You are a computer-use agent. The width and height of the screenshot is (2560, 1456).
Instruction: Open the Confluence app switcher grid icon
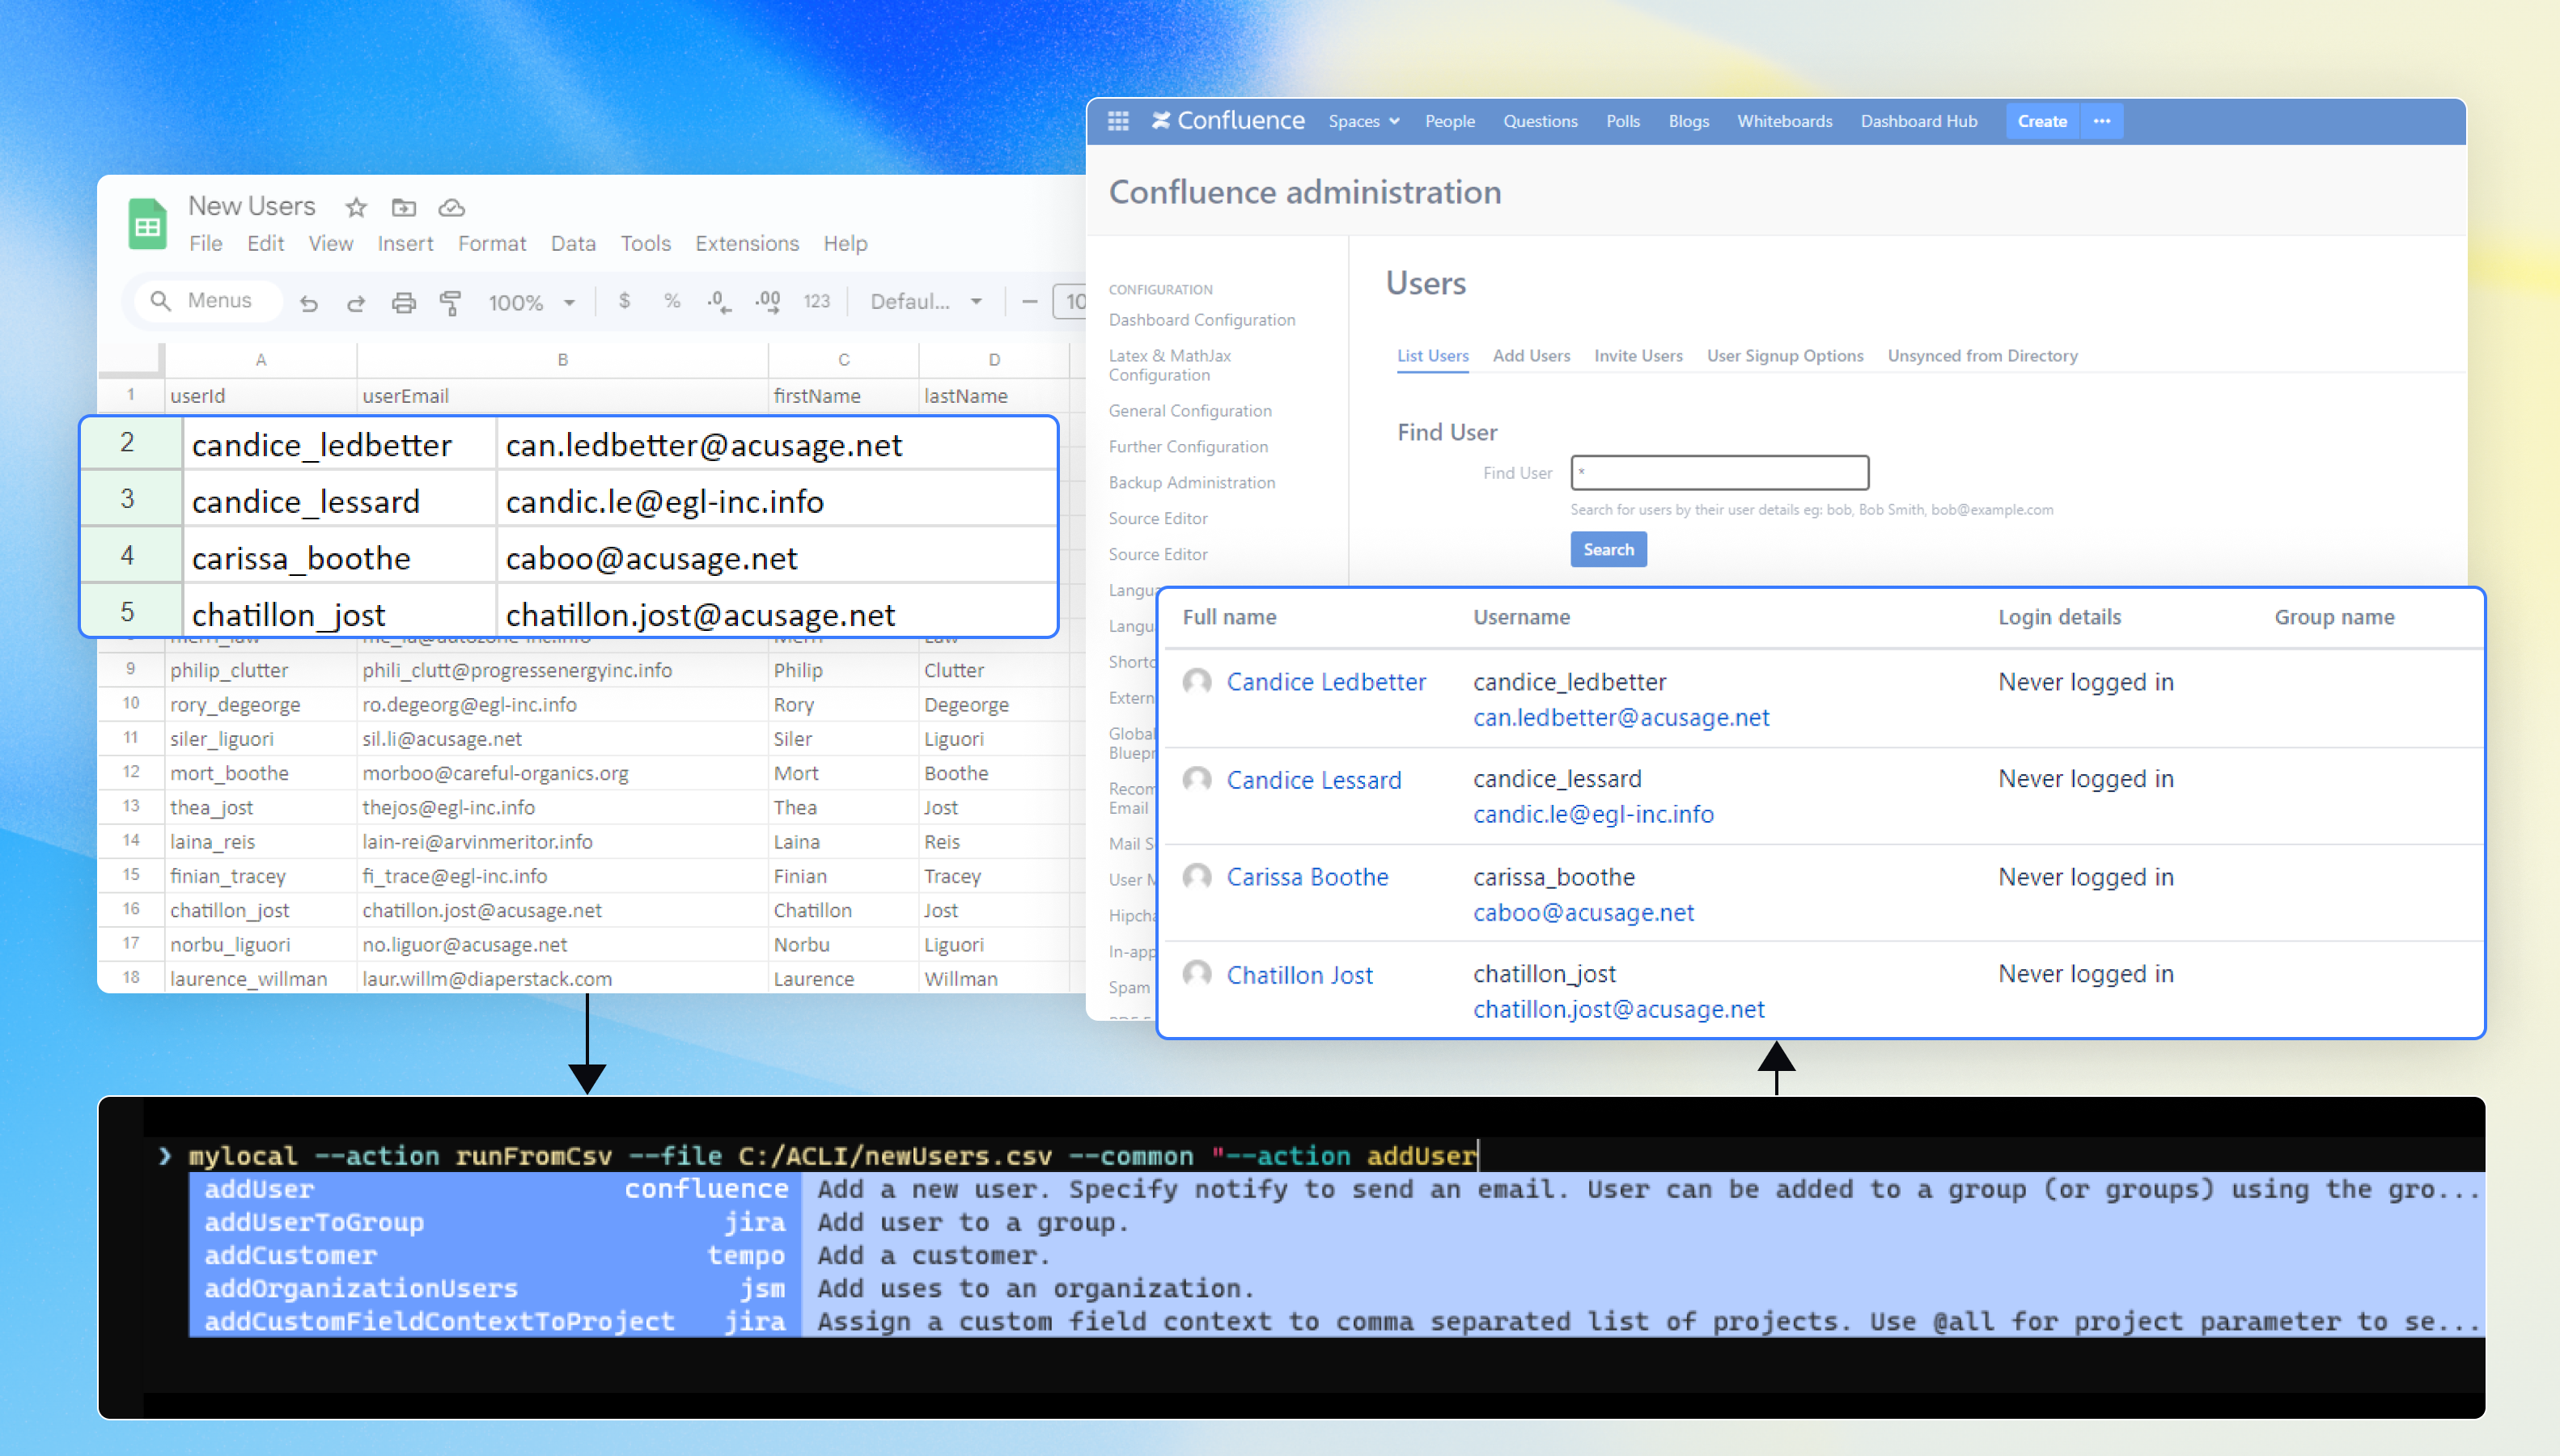pyautogui.click(x=1118, y=121)
